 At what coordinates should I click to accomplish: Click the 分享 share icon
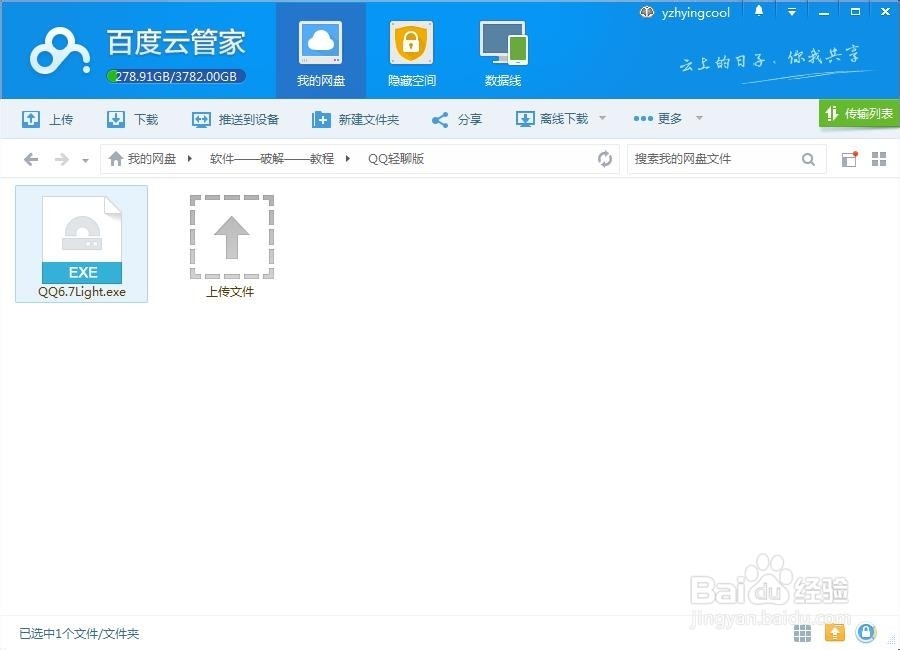click(440, 119)
